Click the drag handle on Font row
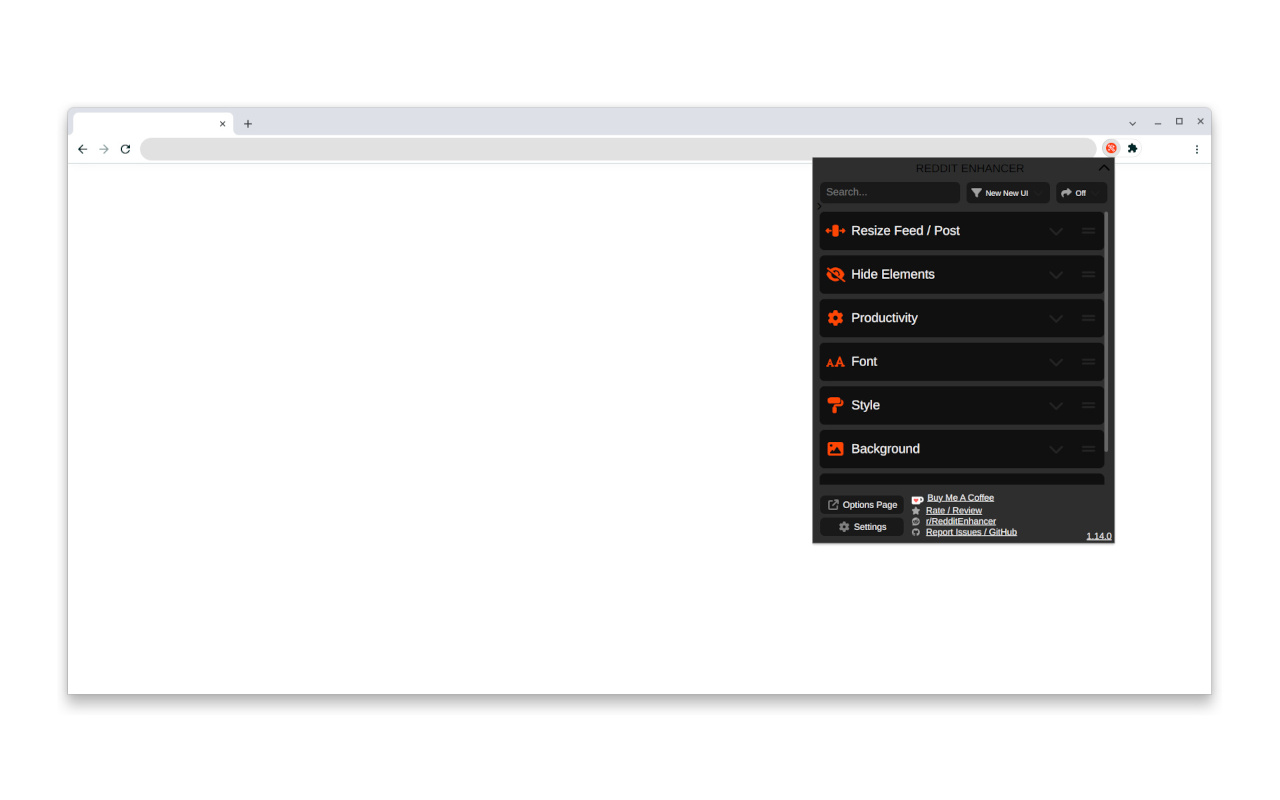 click(x=1088, y=362)
